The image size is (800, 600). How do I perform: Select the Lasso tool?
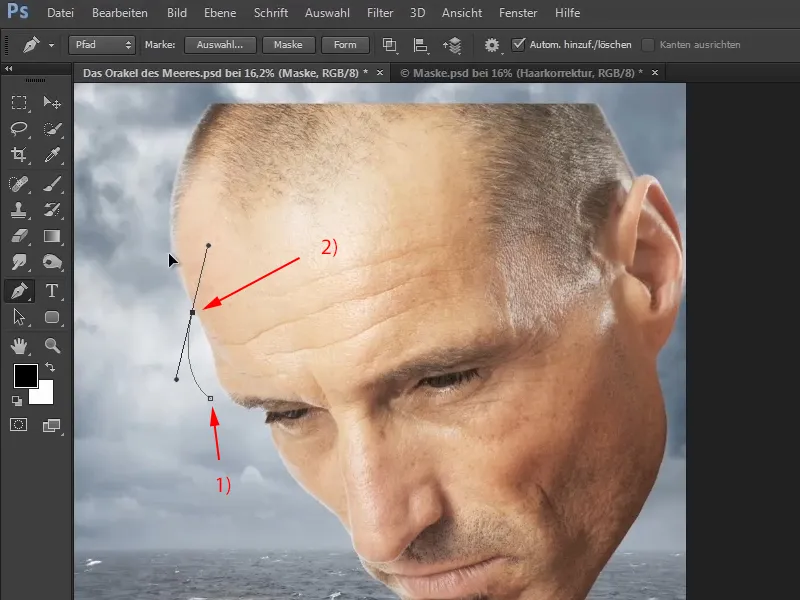pyautogui.click(x=19, y=129)
